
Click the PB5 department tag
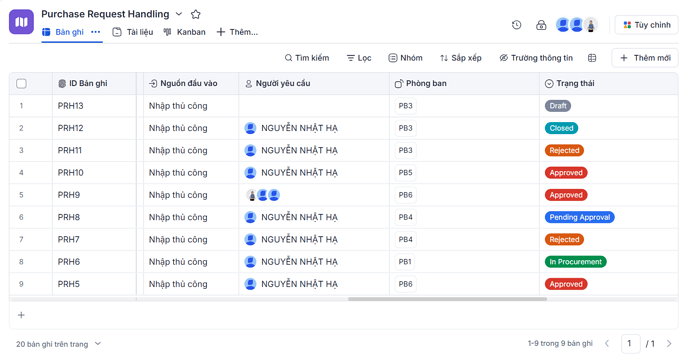click(x=405, y=173)
